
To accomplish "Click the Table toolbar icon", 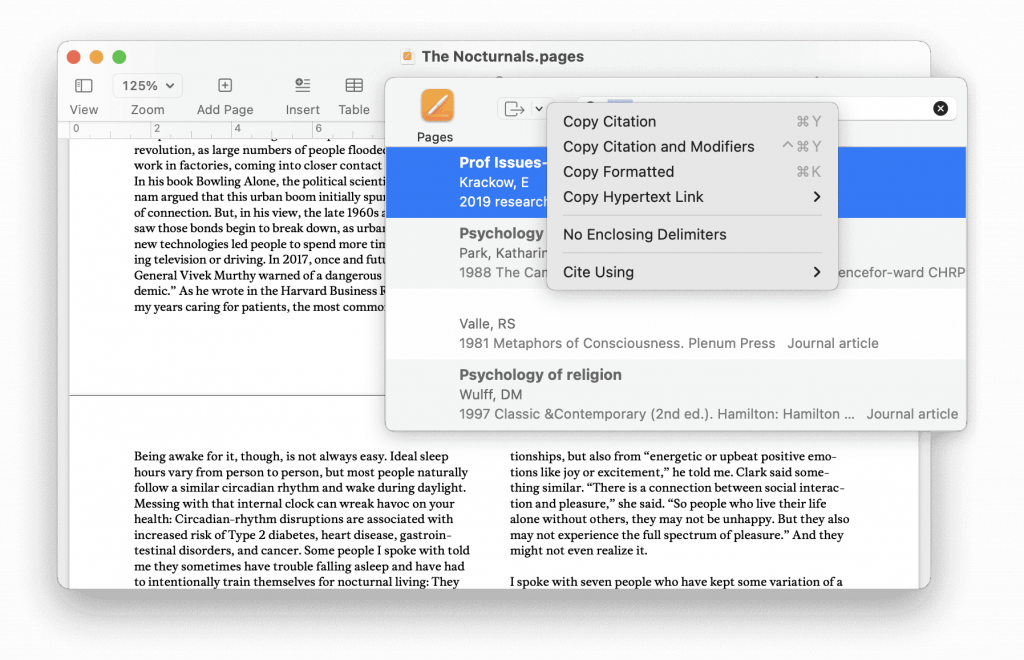I will coord(354,86).
